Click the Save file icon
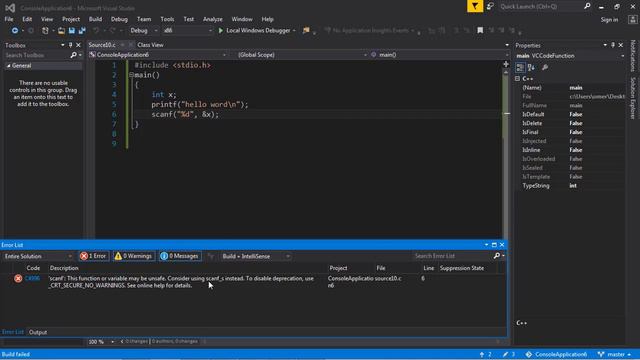 tap(72, 31)
